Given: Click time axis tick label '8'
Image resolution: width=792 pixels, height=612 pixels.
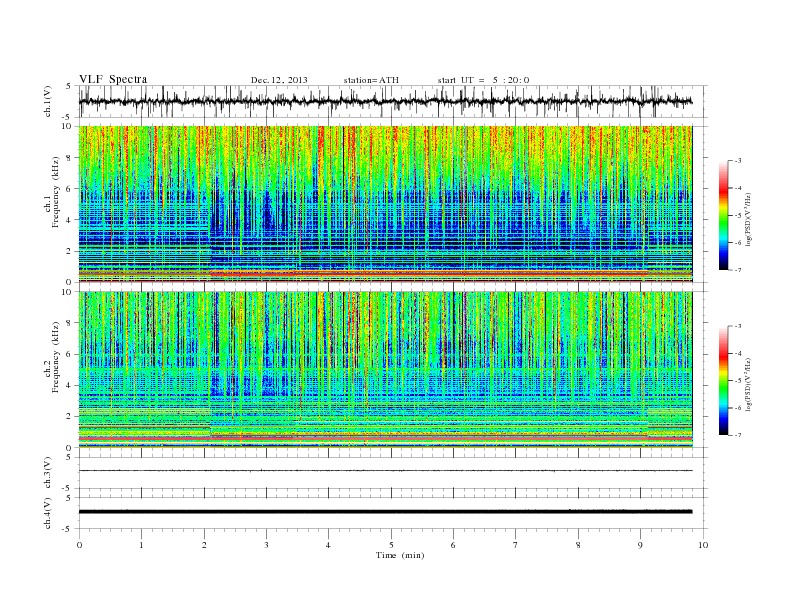Looking at the screenshot, I should (578, 545).
